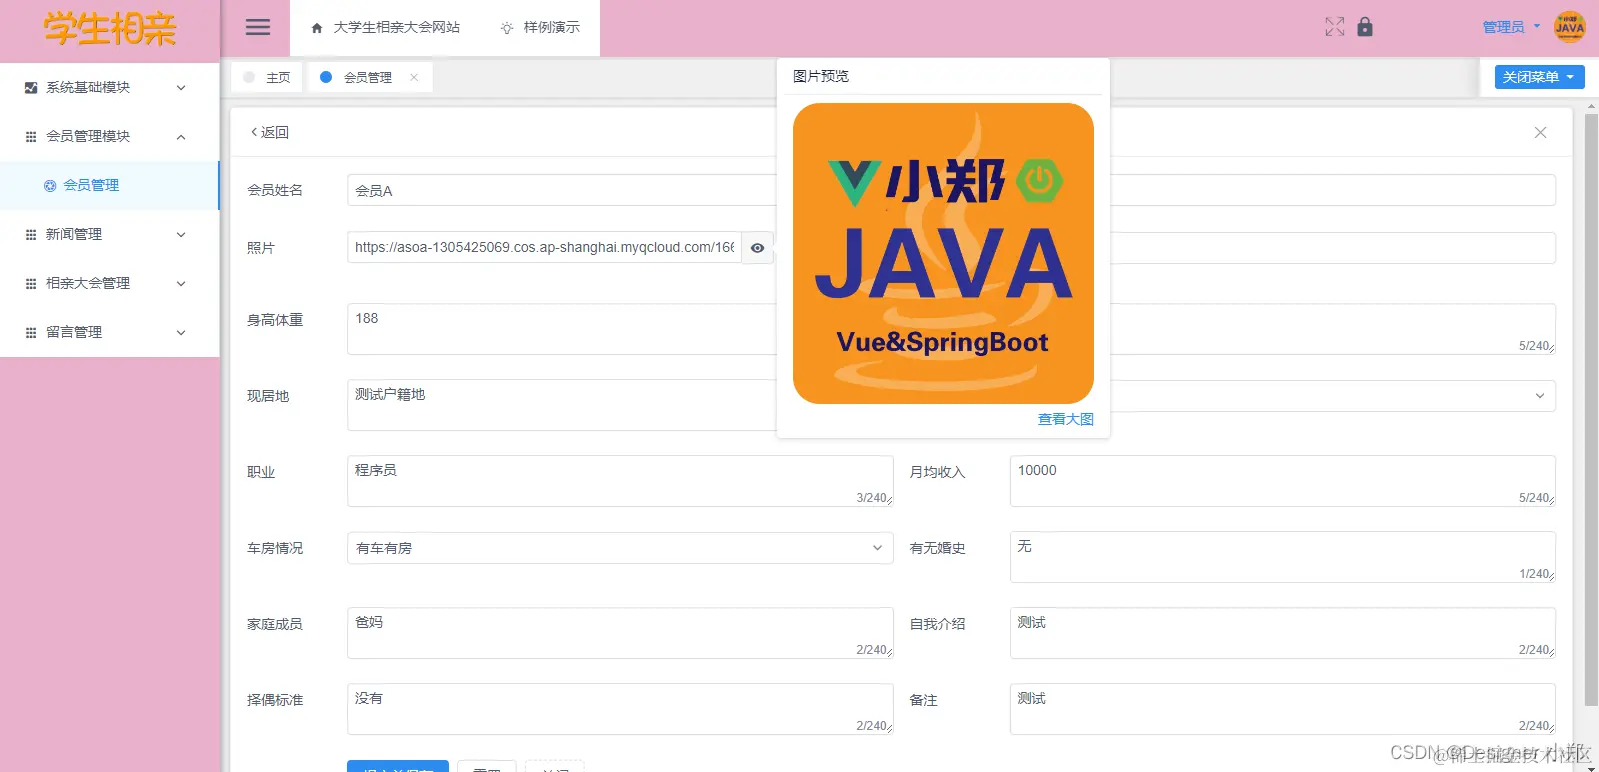The height and width of the screenshot is (772, 1599).
Task: Select 会员管理 in the sidebar
Action: point(109,185)
